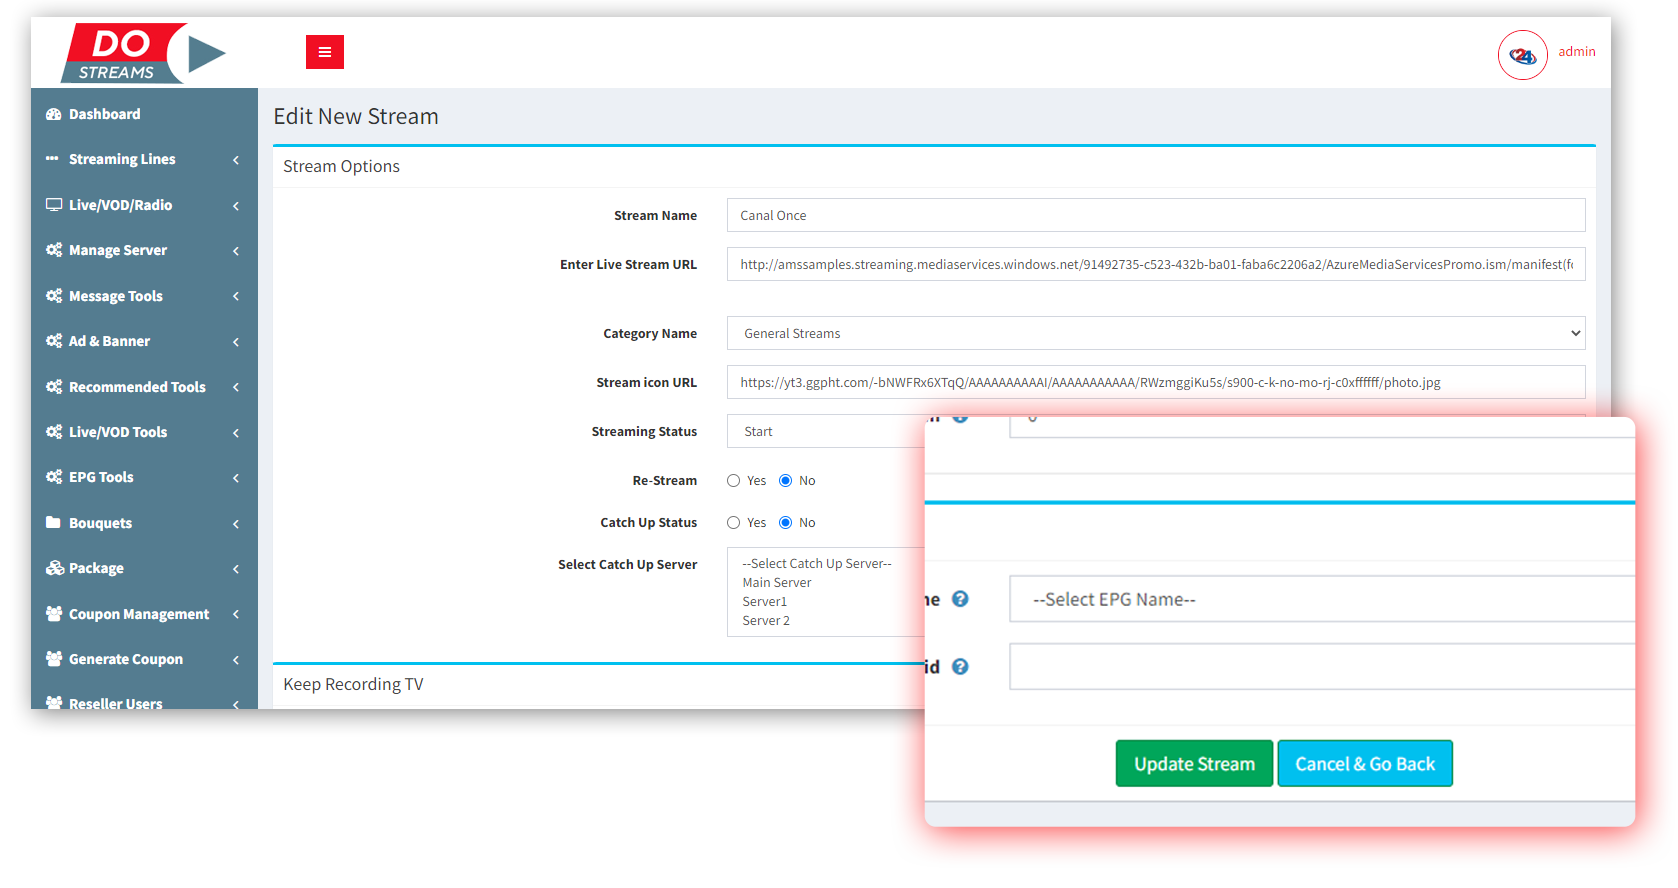Select No for Re-Stream
Viewport: 1678px width, 888px height.
coord(786,481)
